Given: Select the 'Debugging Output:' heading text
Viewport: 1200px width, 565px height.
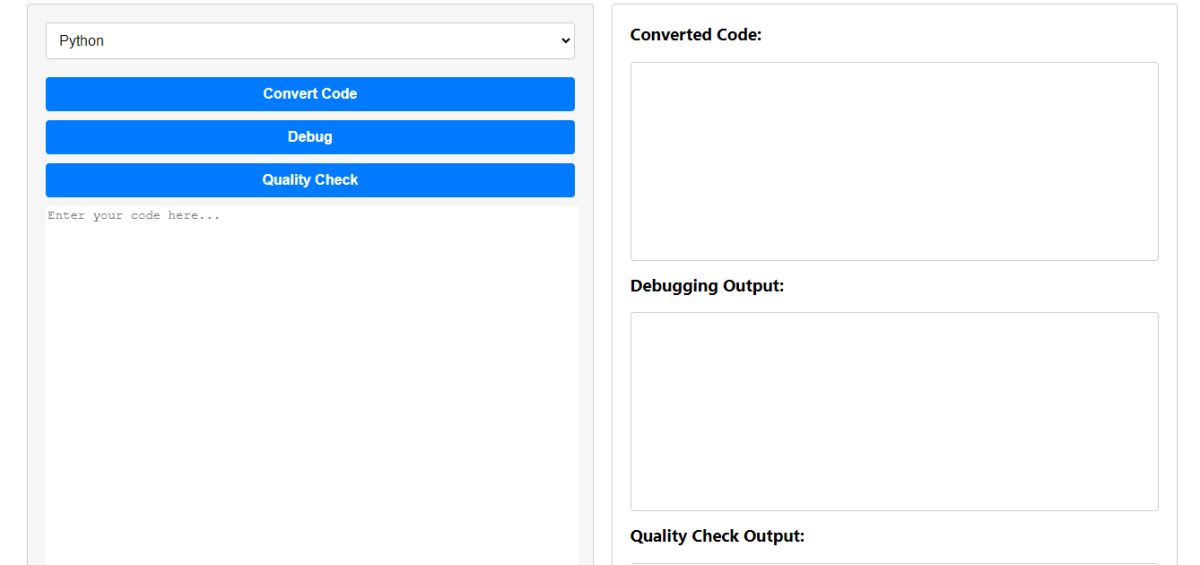Looking at the screenshot, I should coord(707,286).
